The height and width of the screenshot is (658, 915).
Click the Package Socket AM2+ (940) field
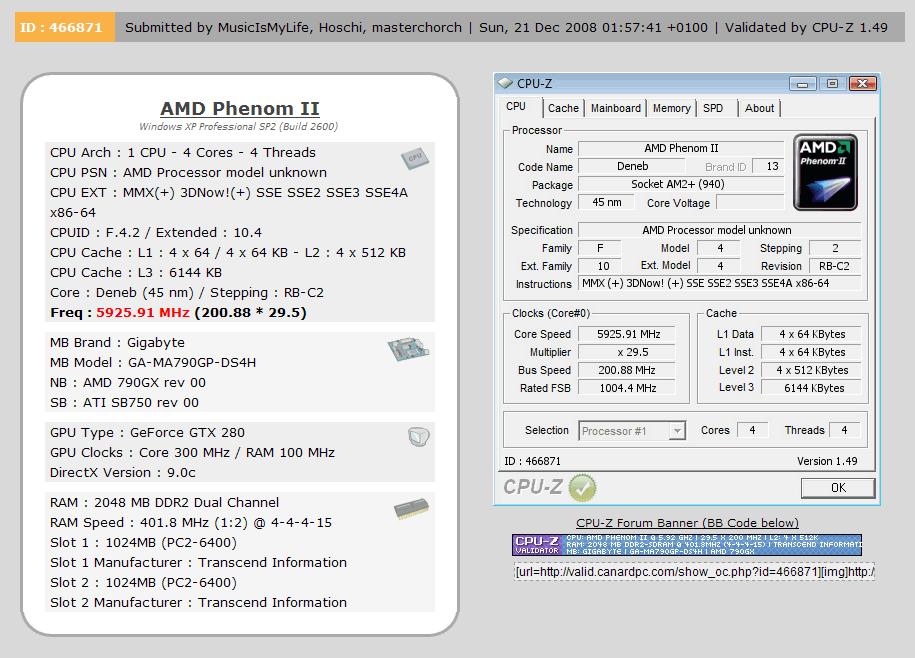680,184
